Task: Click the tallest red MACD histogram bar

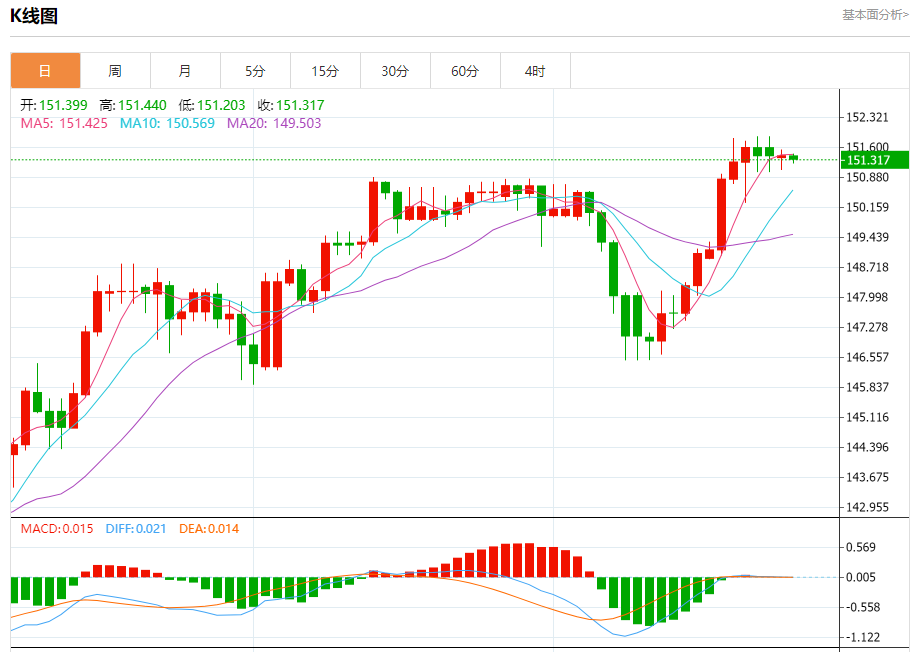Action: (529, 560)
